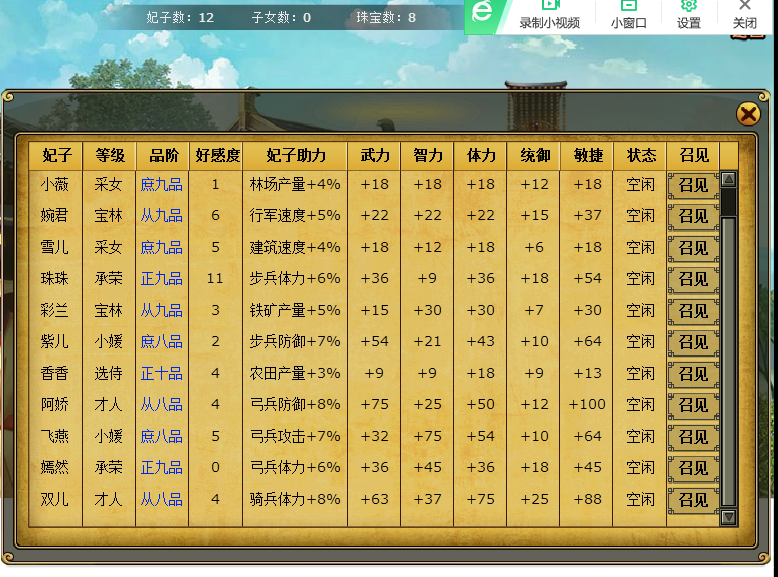
Task: Click 骑兵体力+8% bonus text
Action: tap(295, 499)
